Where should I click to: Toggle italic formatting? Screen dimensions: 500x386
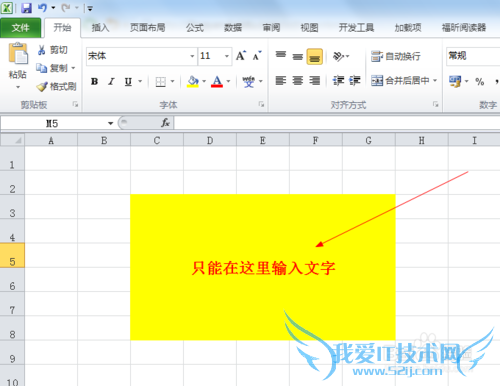(x=111, y=81)
